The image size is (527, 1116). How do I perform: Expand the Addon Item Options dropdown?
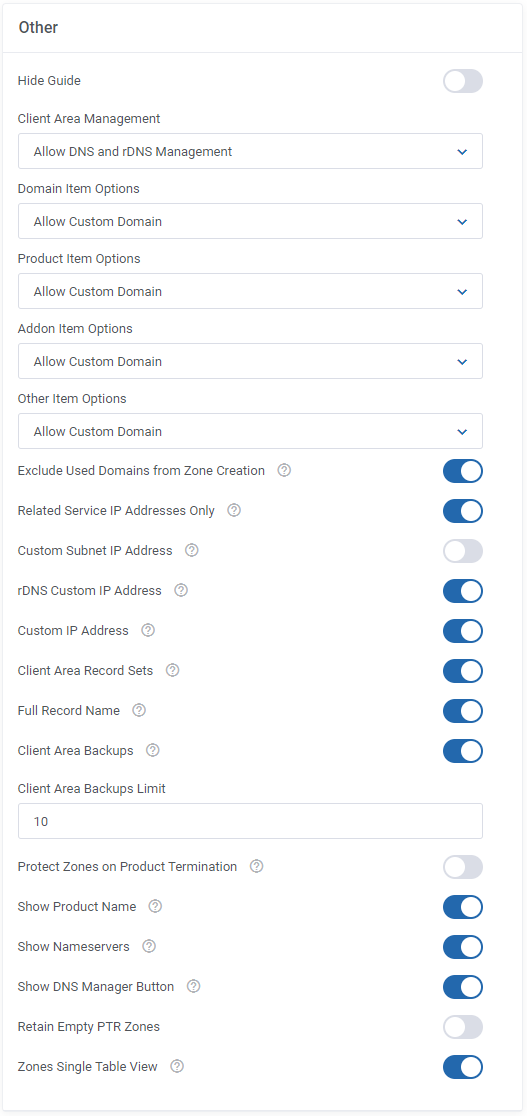click(250, 362)
